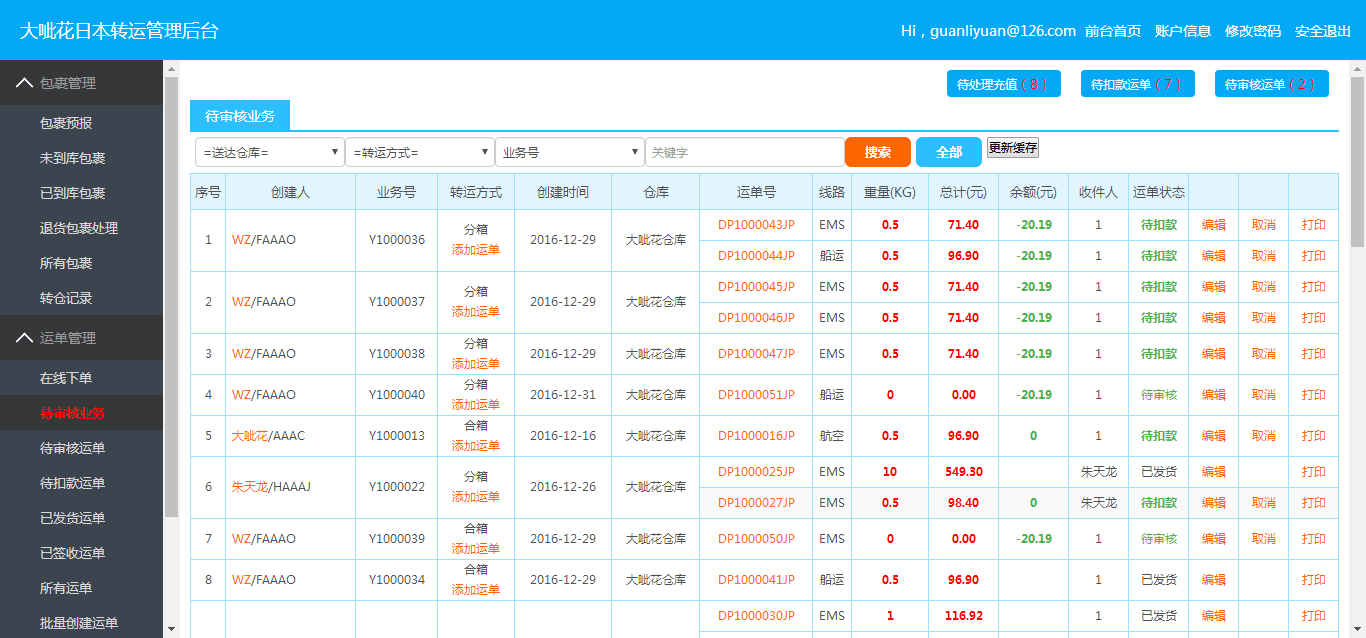Click 编辑 for waybill DP1000043JP
This screenshot has width=1366, height=638.
(1214, 225)
